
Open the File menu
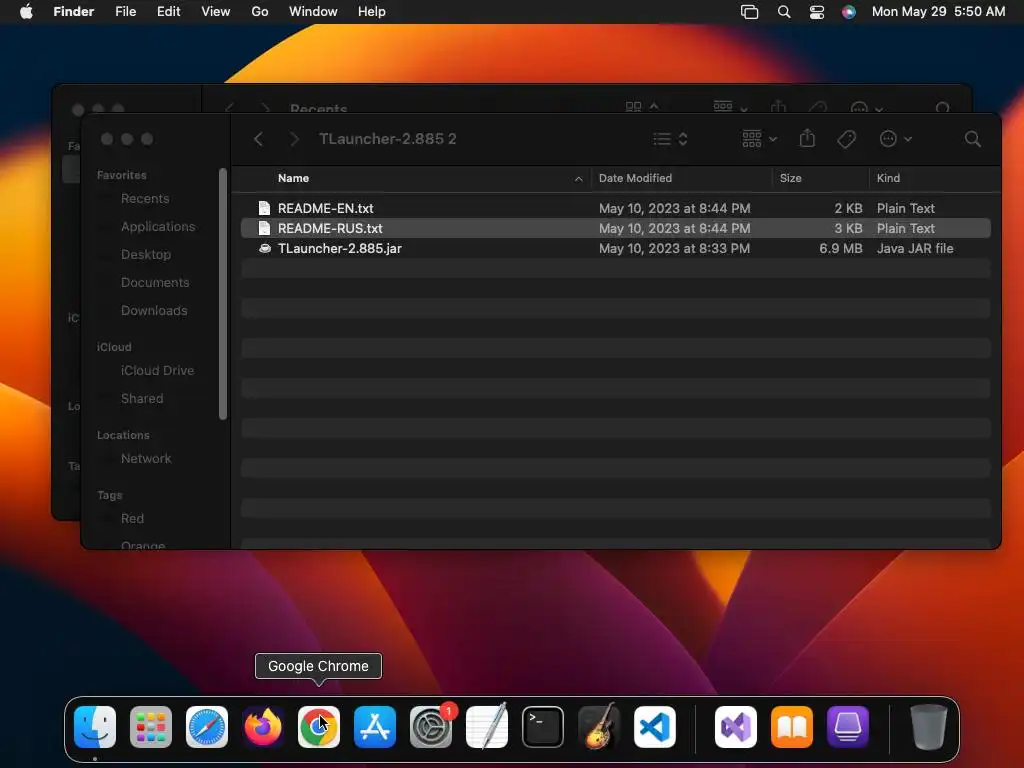pos(125,12)
